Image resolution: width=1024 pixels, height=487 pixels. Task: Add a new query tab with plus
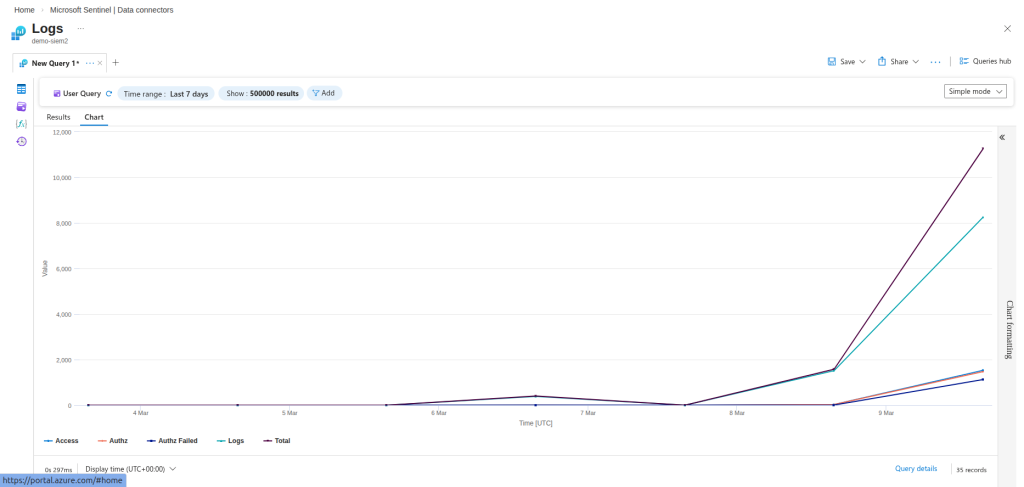(116, 63)
